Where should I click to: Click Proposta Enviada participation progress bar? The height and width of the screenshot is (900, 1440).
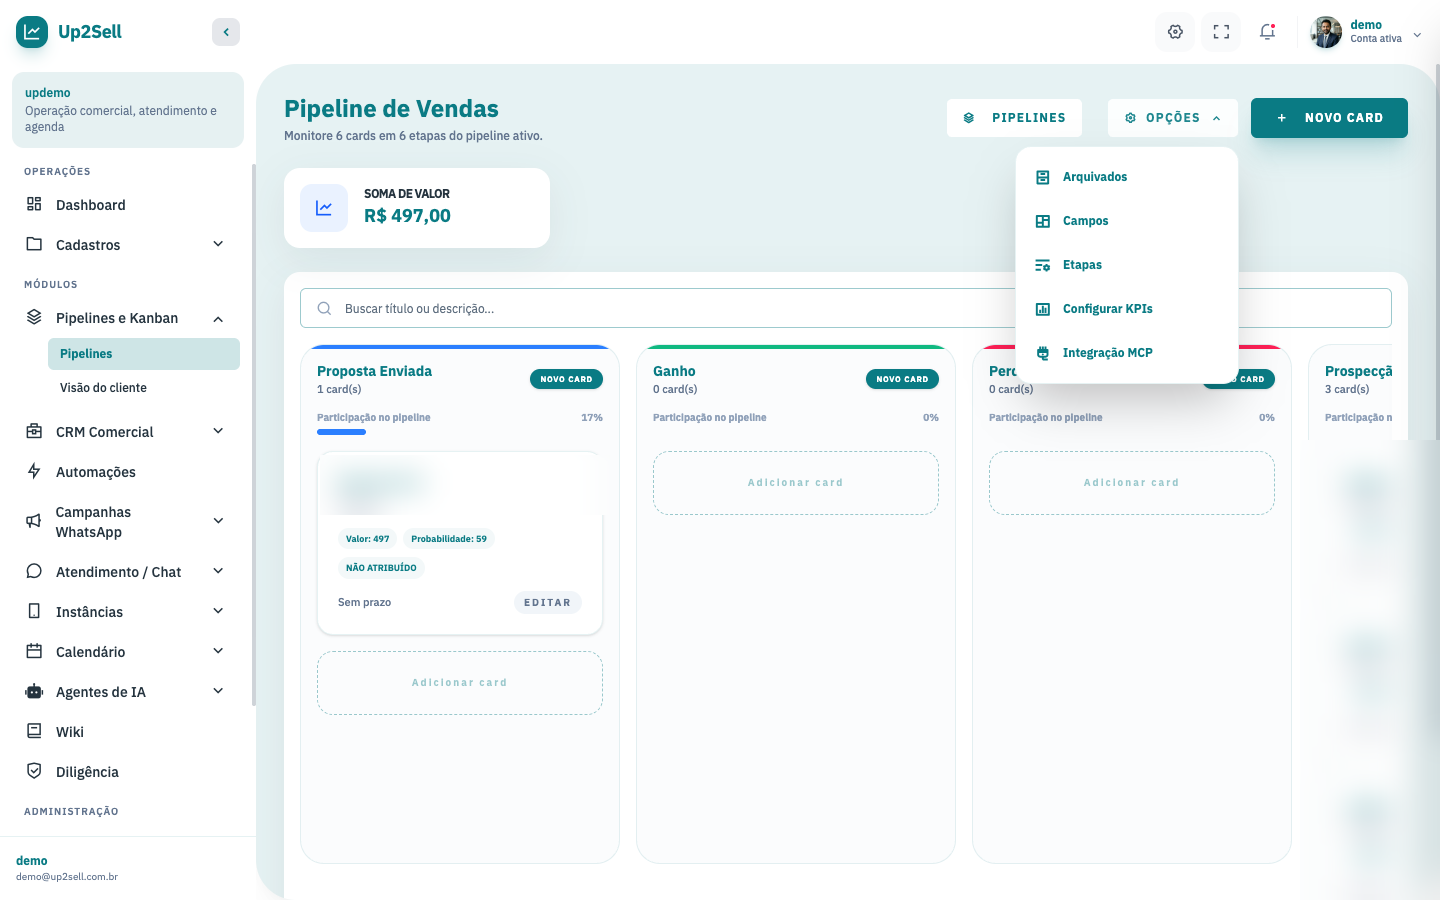click(x=460, y=432)
